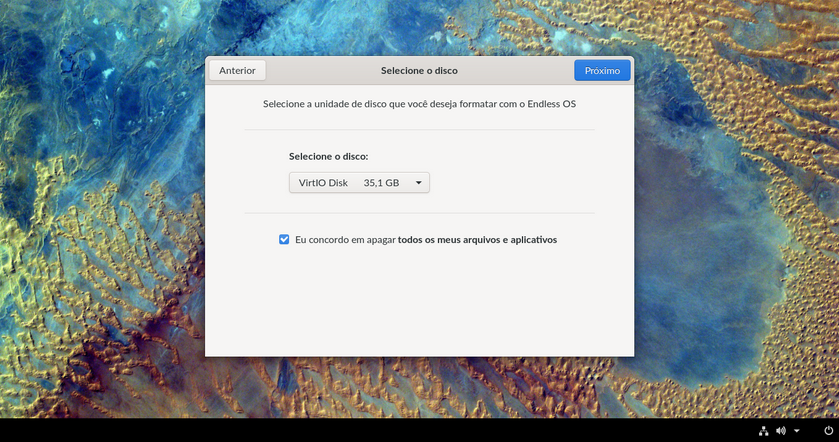Click the power button icon
Screen dimensions: 839x442
pyautogui.click(x=828, y=431)
